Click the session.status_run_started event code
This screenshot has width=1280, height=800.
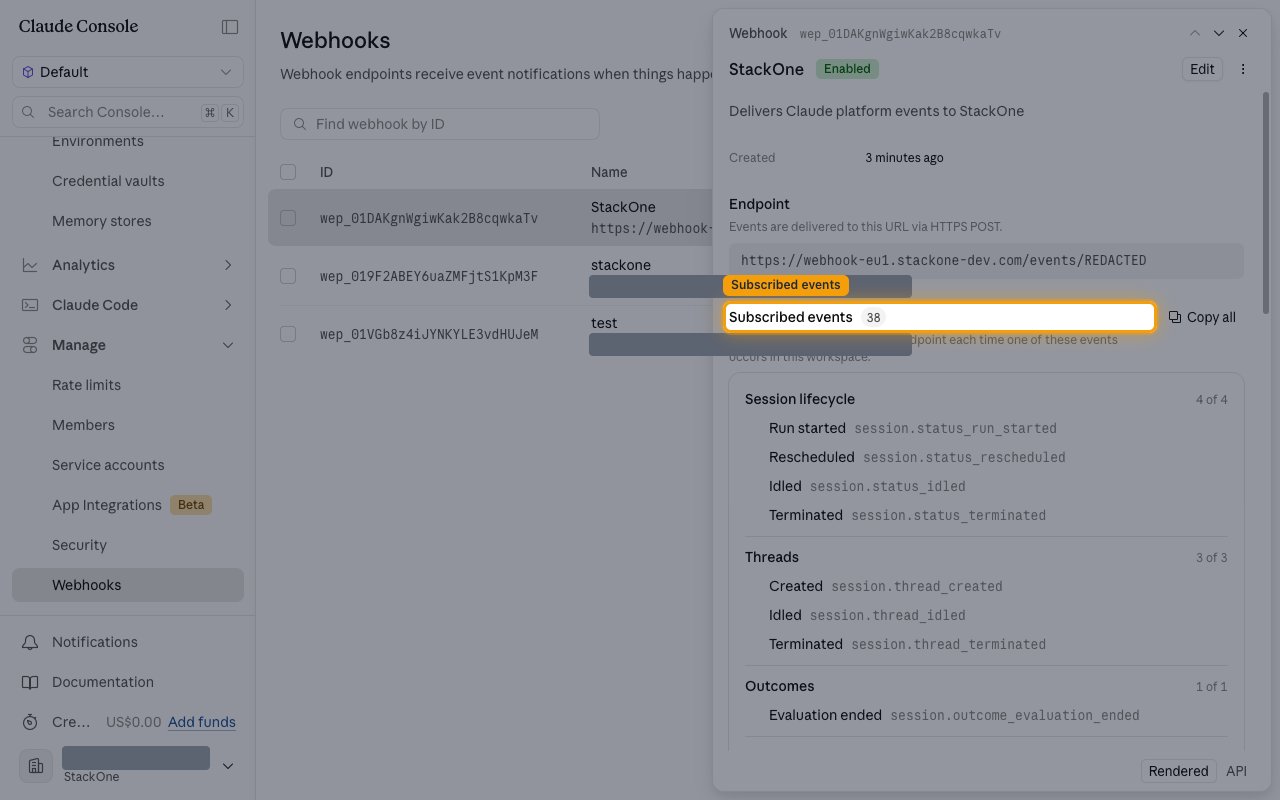[x=955, y=428]
